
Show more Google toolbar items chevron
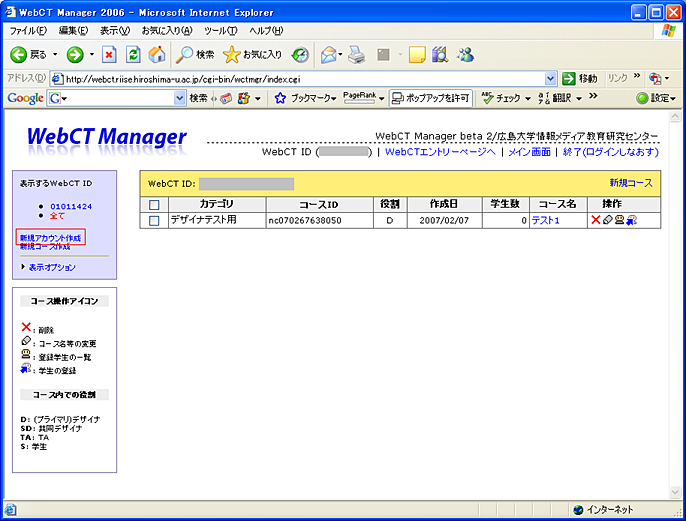pyautogui.click(x=593, y=95)
